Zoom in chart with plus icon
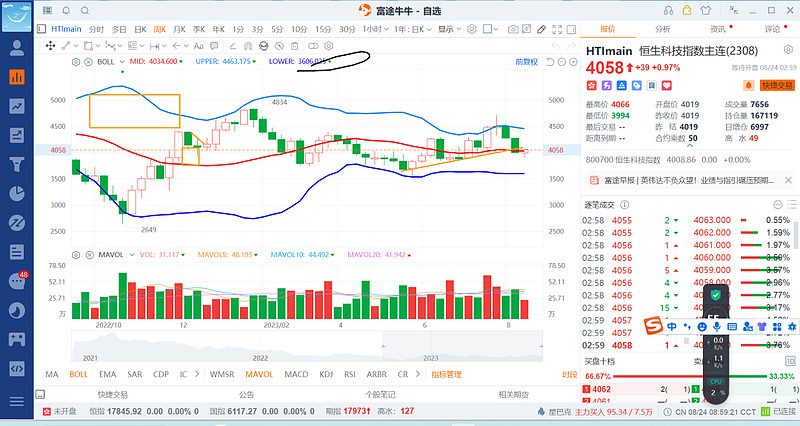 (573, 62)
